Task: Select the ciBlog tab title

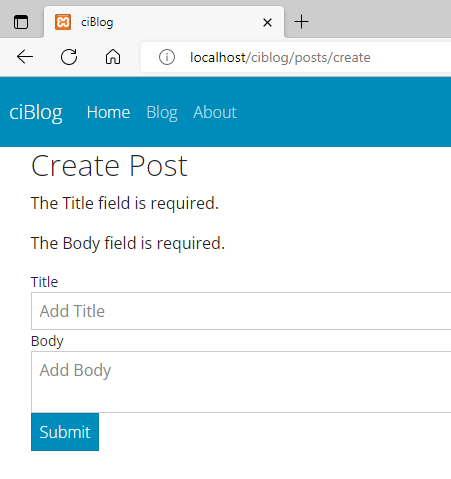Action: coord(97,22)
